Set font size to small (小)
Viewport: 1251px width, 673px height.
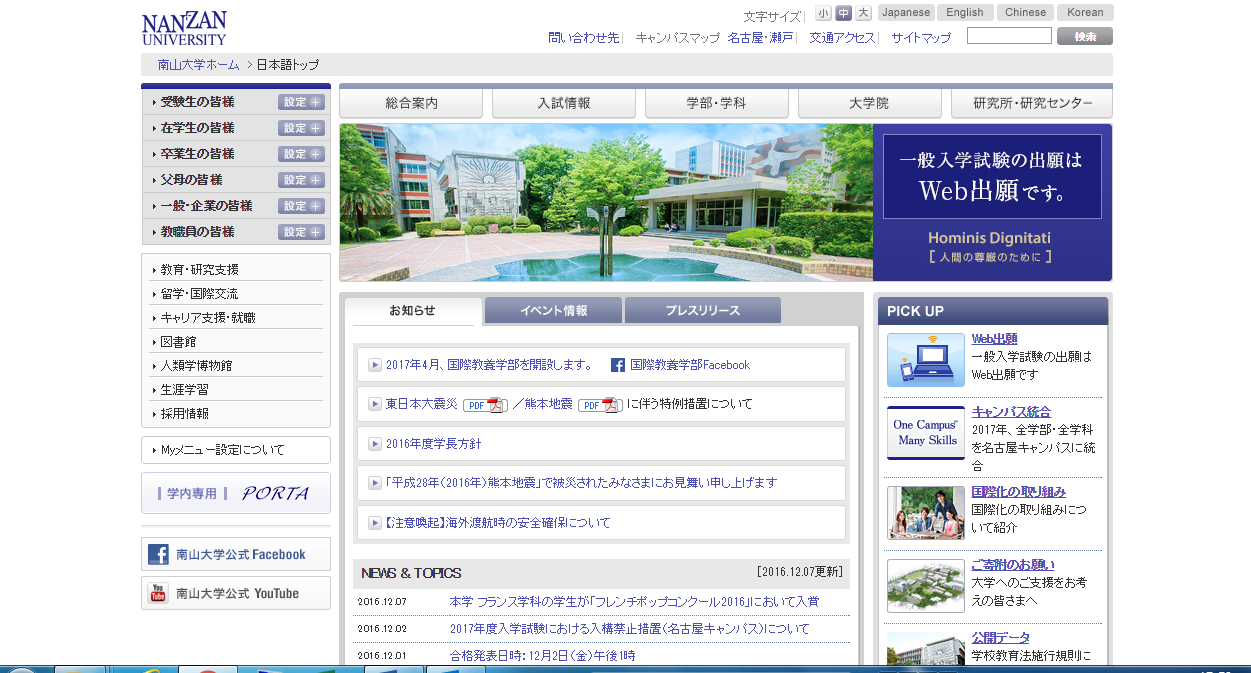pos(823,13)
